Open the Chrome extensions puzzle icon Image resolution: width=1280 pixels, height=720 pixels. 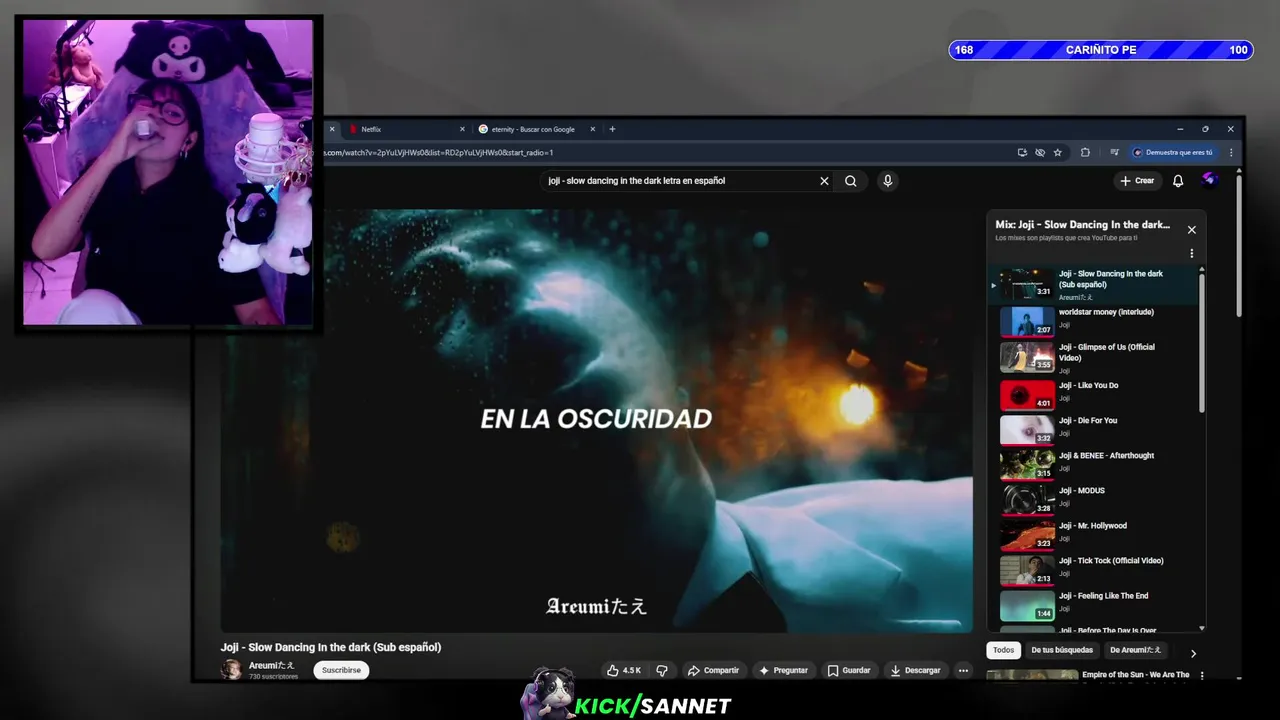pyautogui.click(x=1085, y=153)
